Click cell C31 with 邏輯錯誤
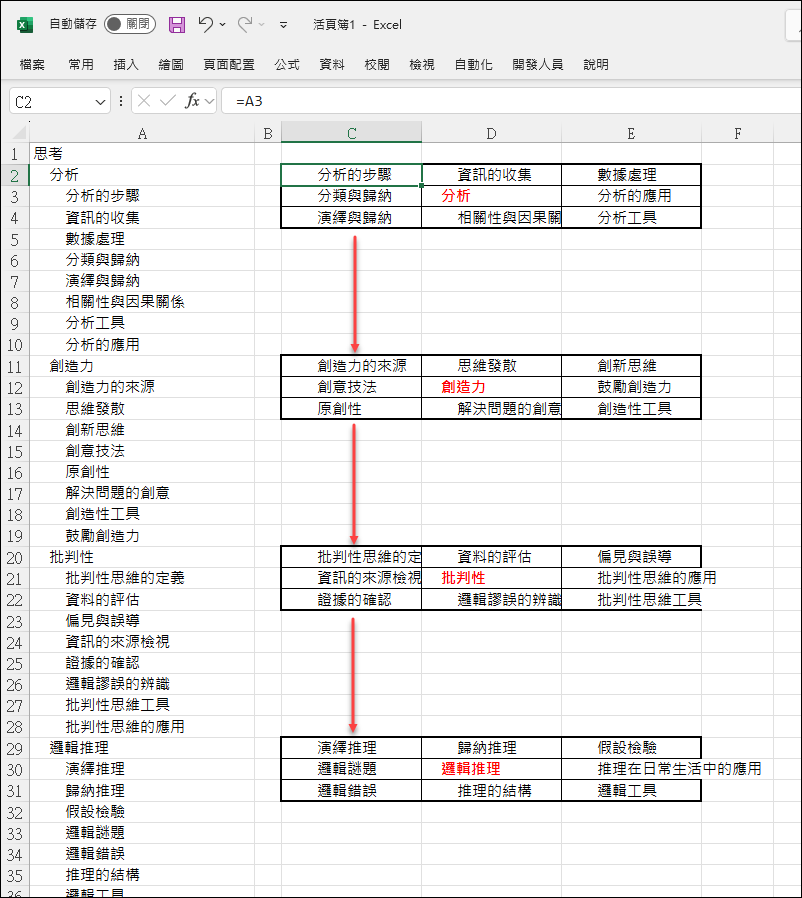Screen dimensions: 802x898 [x=351, y=790]
